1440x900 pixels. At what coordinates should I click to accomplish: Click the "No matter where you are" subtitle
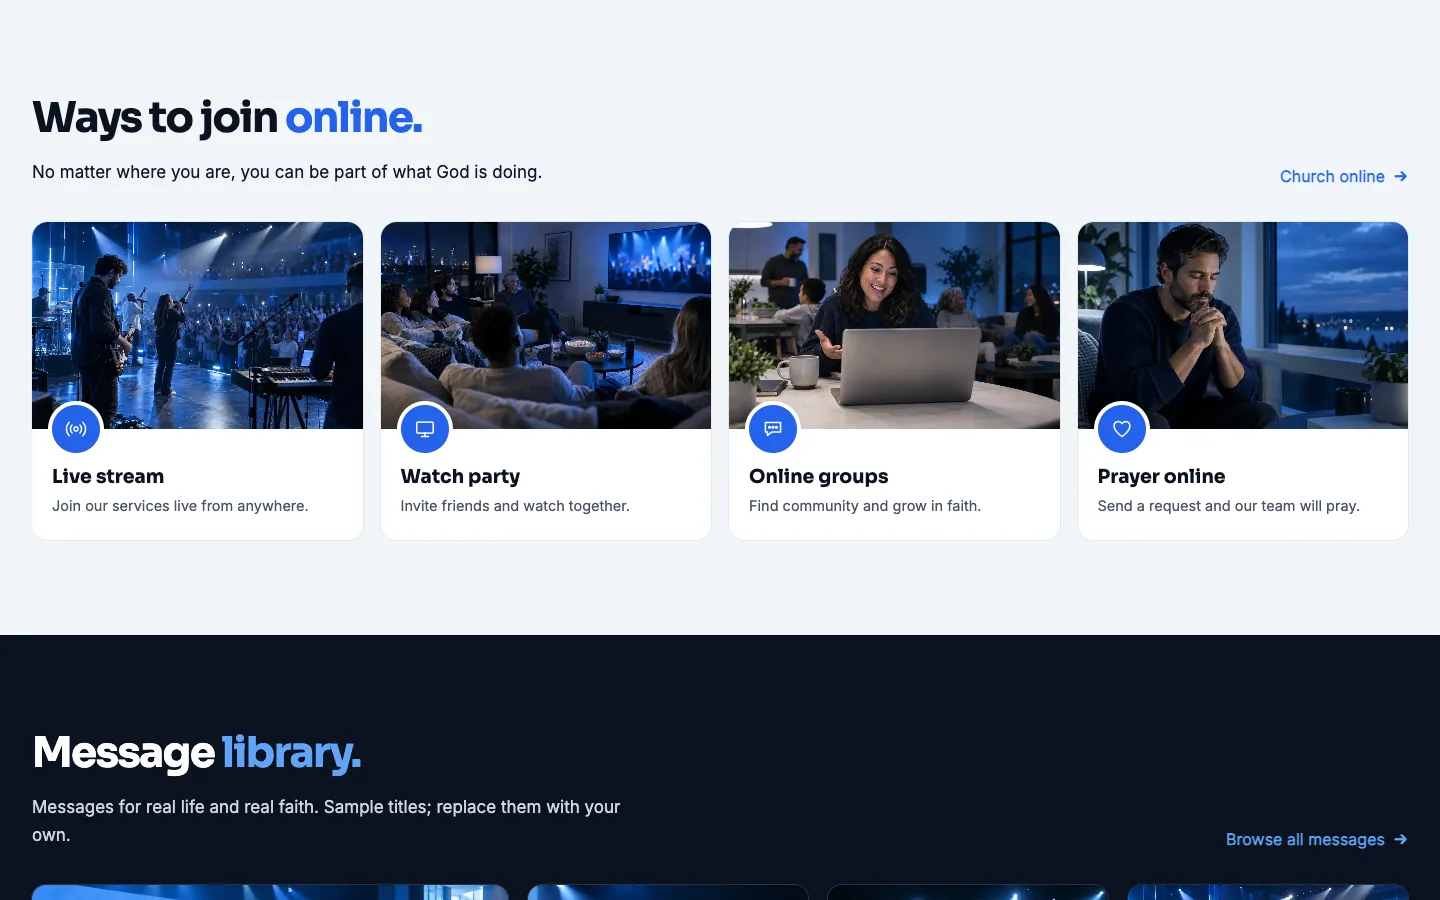(x=287, y=172)
